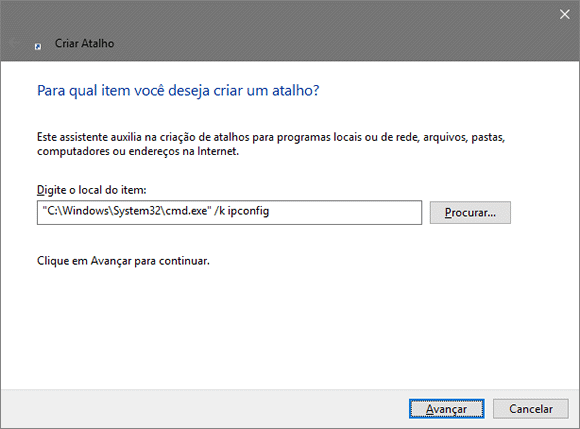Click Windows folder name in the path field
This screenshot has width=580, height=429.
83,211
